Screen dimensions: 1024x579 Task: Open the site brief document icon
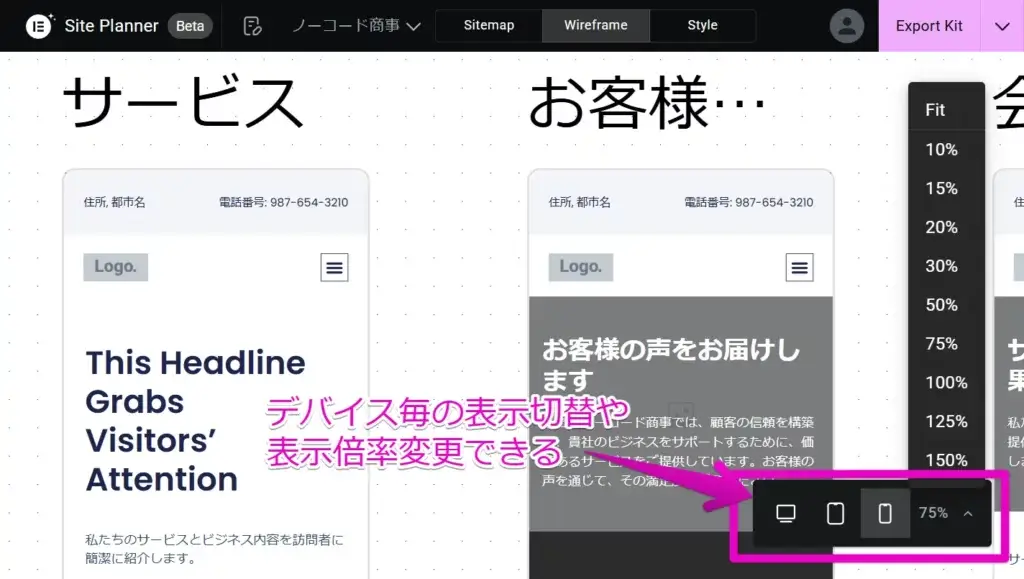(252, 26)
